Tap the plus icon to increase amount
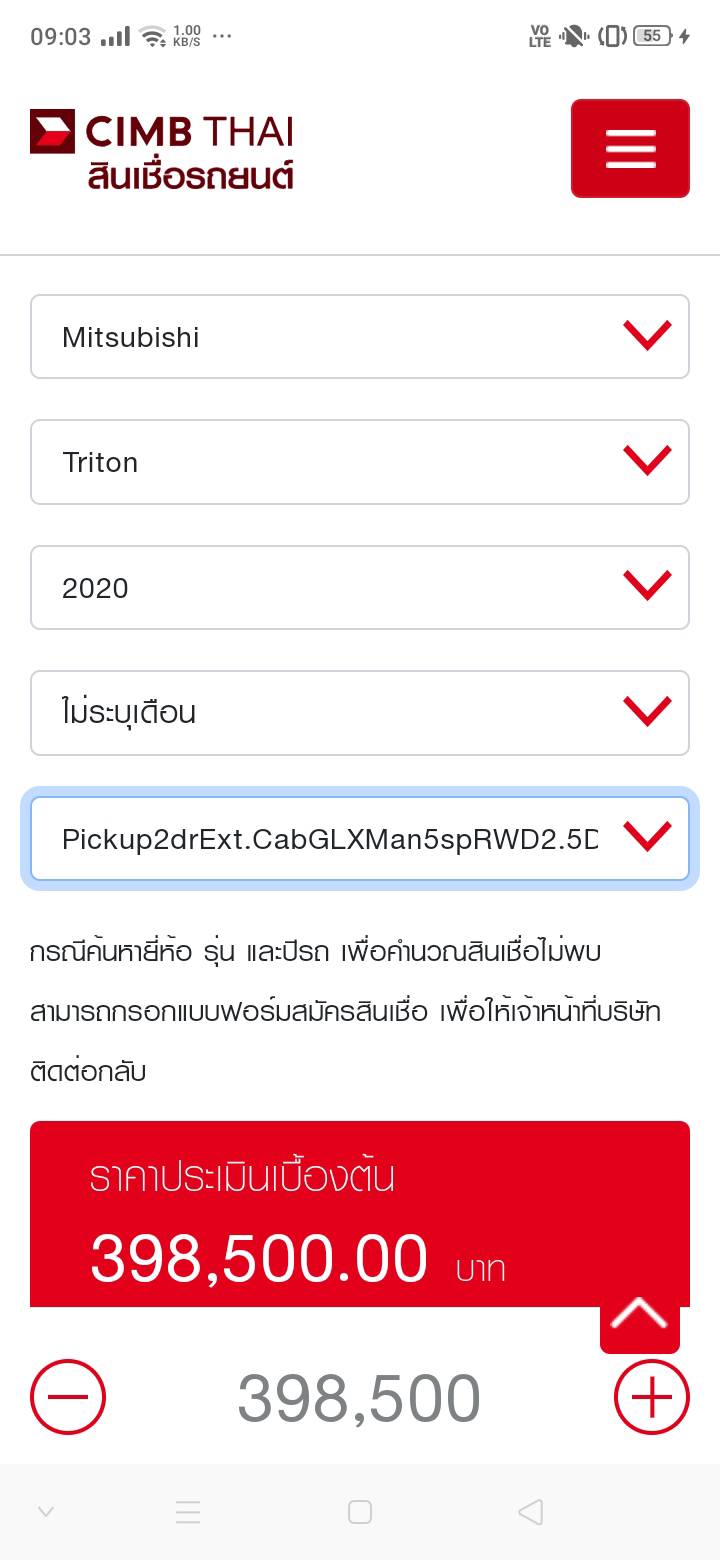This screenshot has width=720, height=1560. pos(651,1397)
